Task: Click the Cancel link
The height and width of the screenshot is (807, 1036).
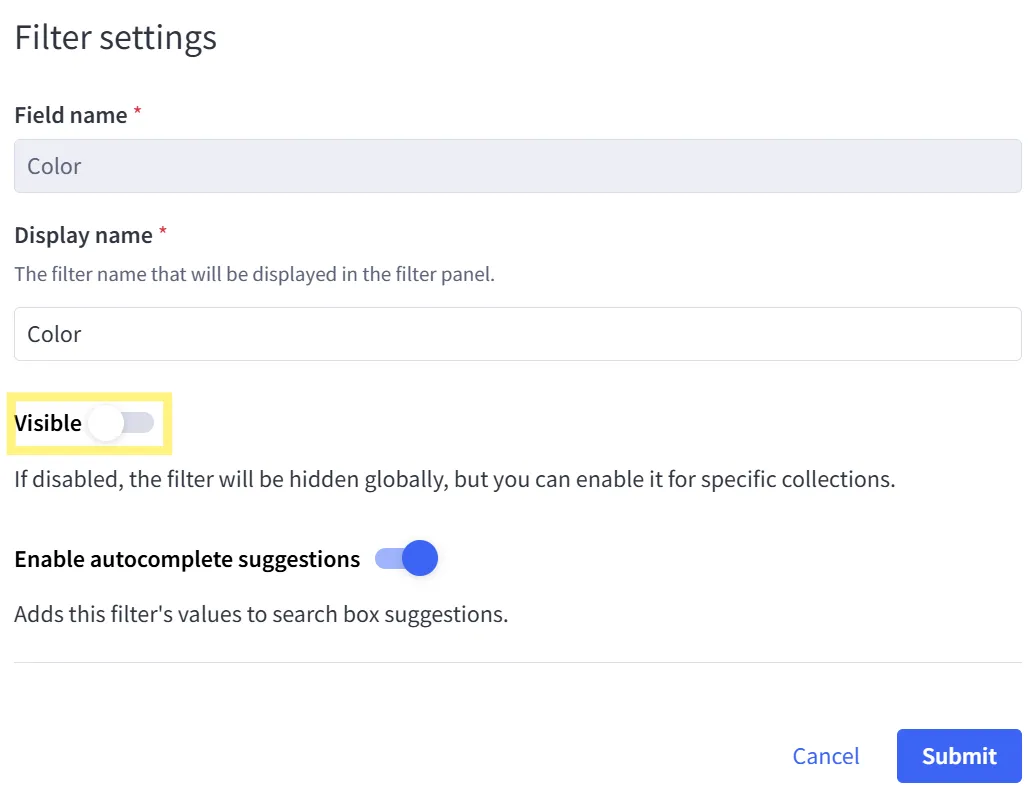Action: (x=825, y=756)
